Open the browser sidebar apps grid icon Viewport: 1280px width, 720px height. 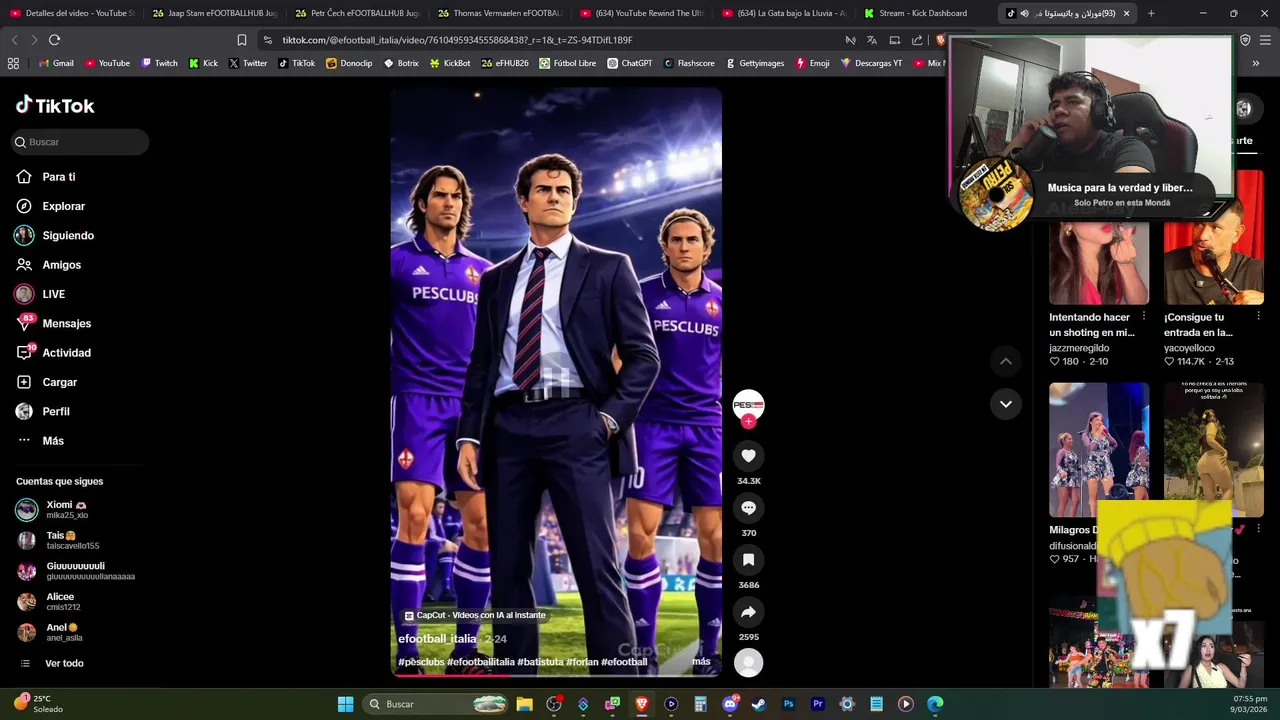coord(13,63)
